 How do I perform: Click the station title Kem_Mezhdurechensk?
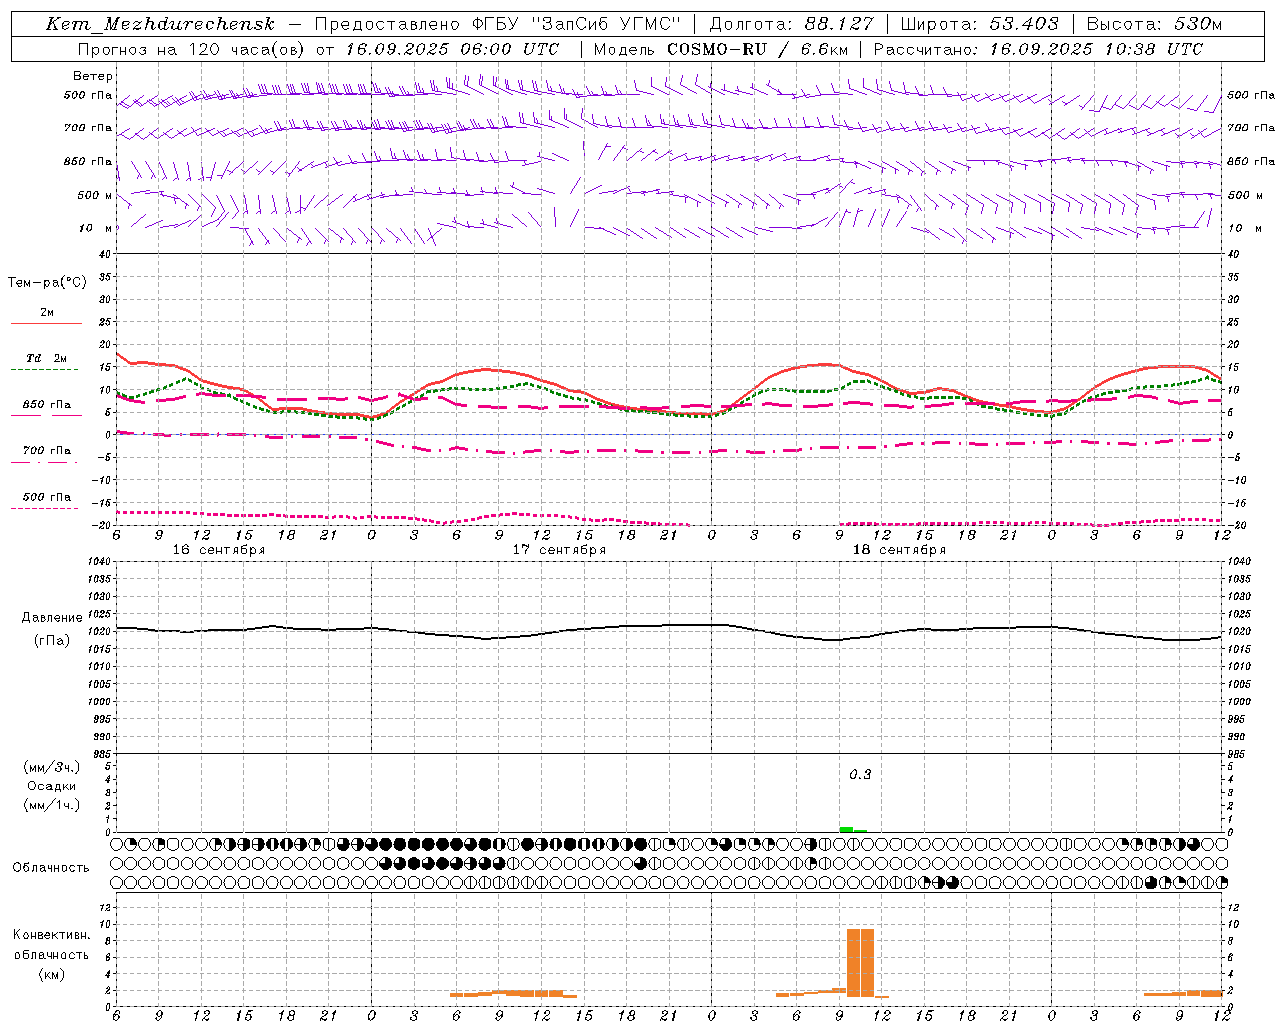[160, 24]
